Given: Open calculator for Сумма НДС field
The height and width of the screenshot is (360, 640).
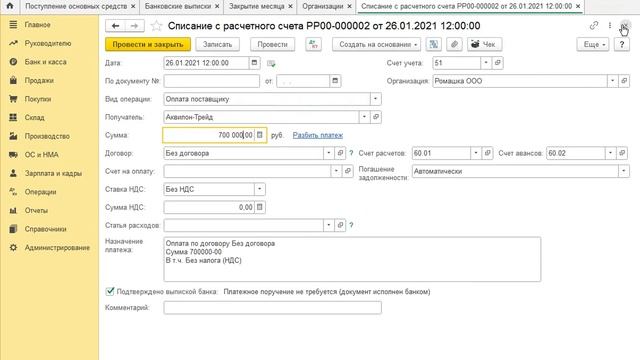Looking at the screenshot, I should click(x=260, y=207).
